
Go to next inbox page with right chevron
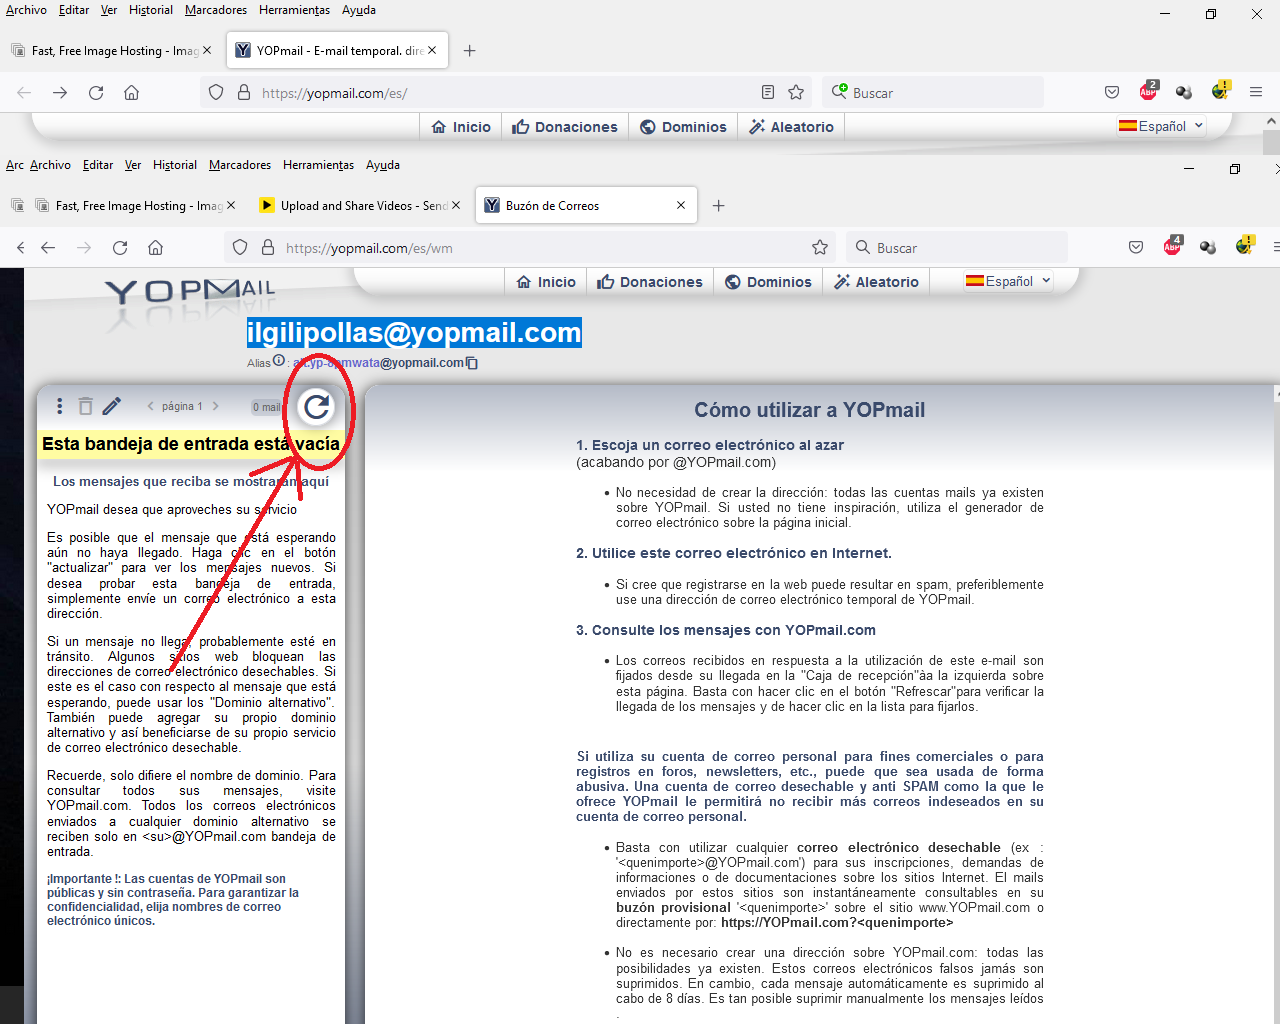coord(215,406)
